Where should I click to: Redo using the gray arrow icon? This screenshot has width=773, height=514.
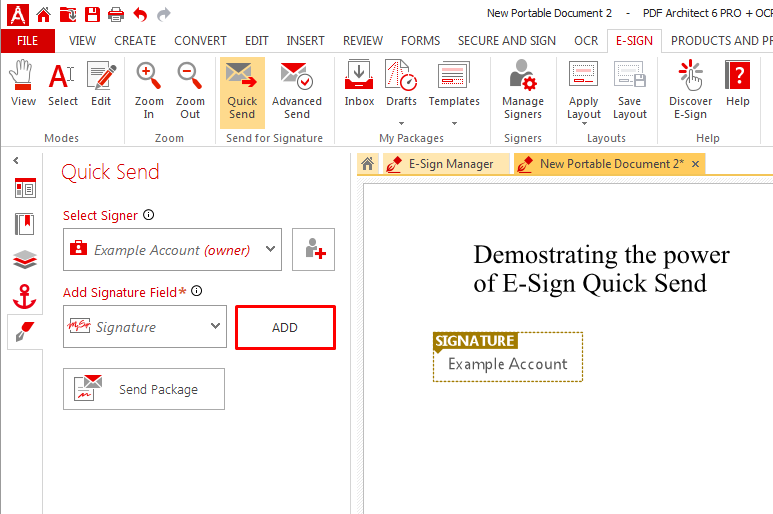tap(164, 15)
